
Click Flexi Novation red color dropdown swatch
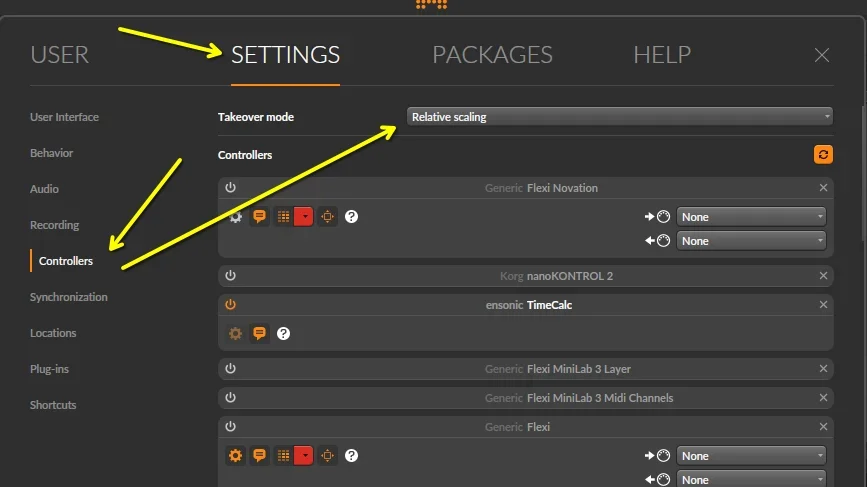coord(303,216)
